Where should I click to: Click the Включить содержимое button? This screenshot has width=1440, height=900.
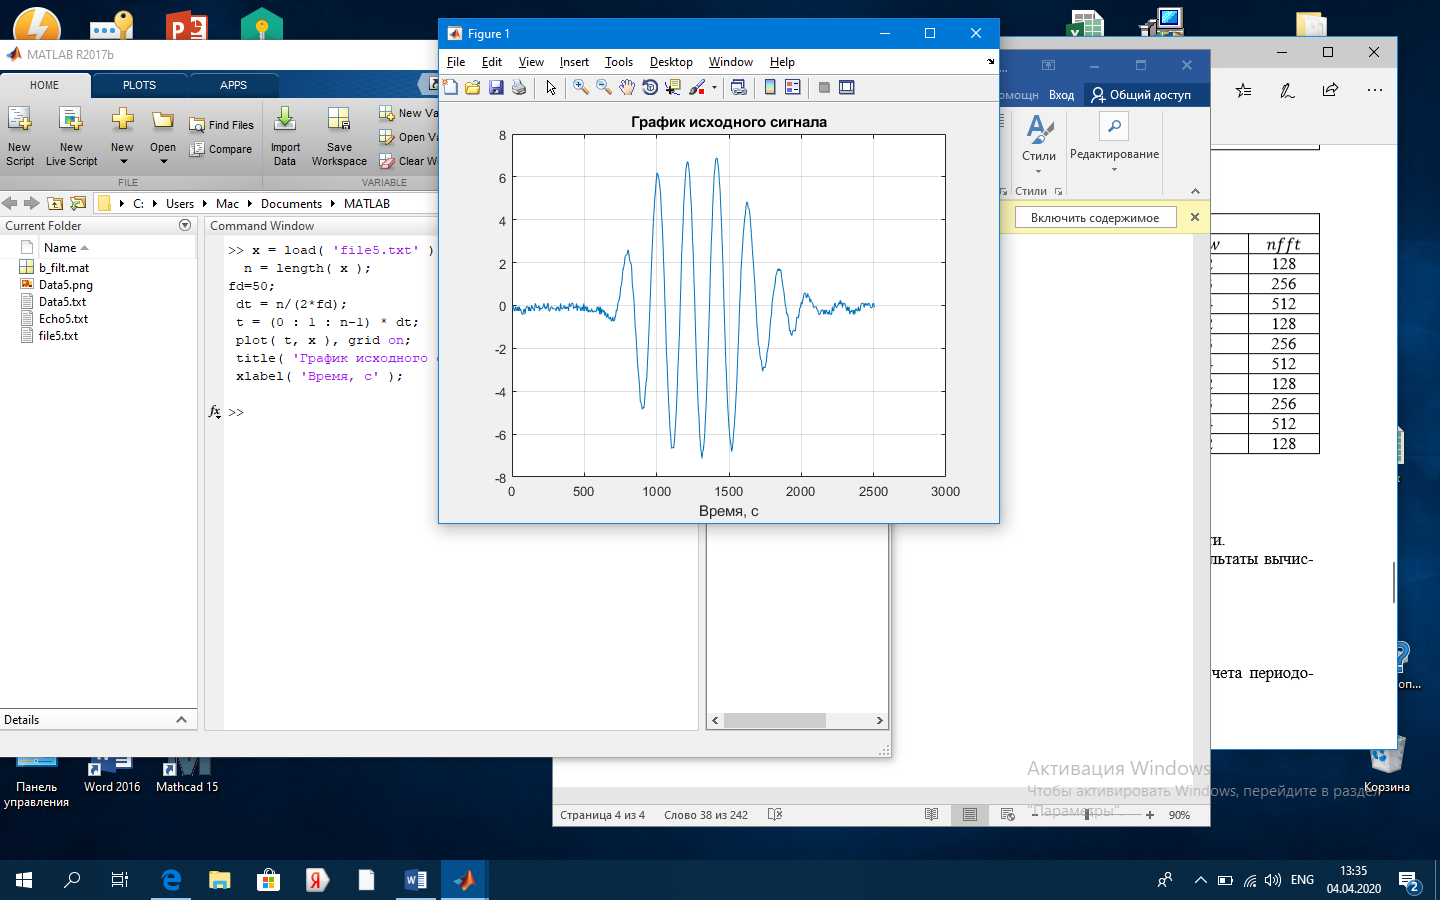[1095, 218]
